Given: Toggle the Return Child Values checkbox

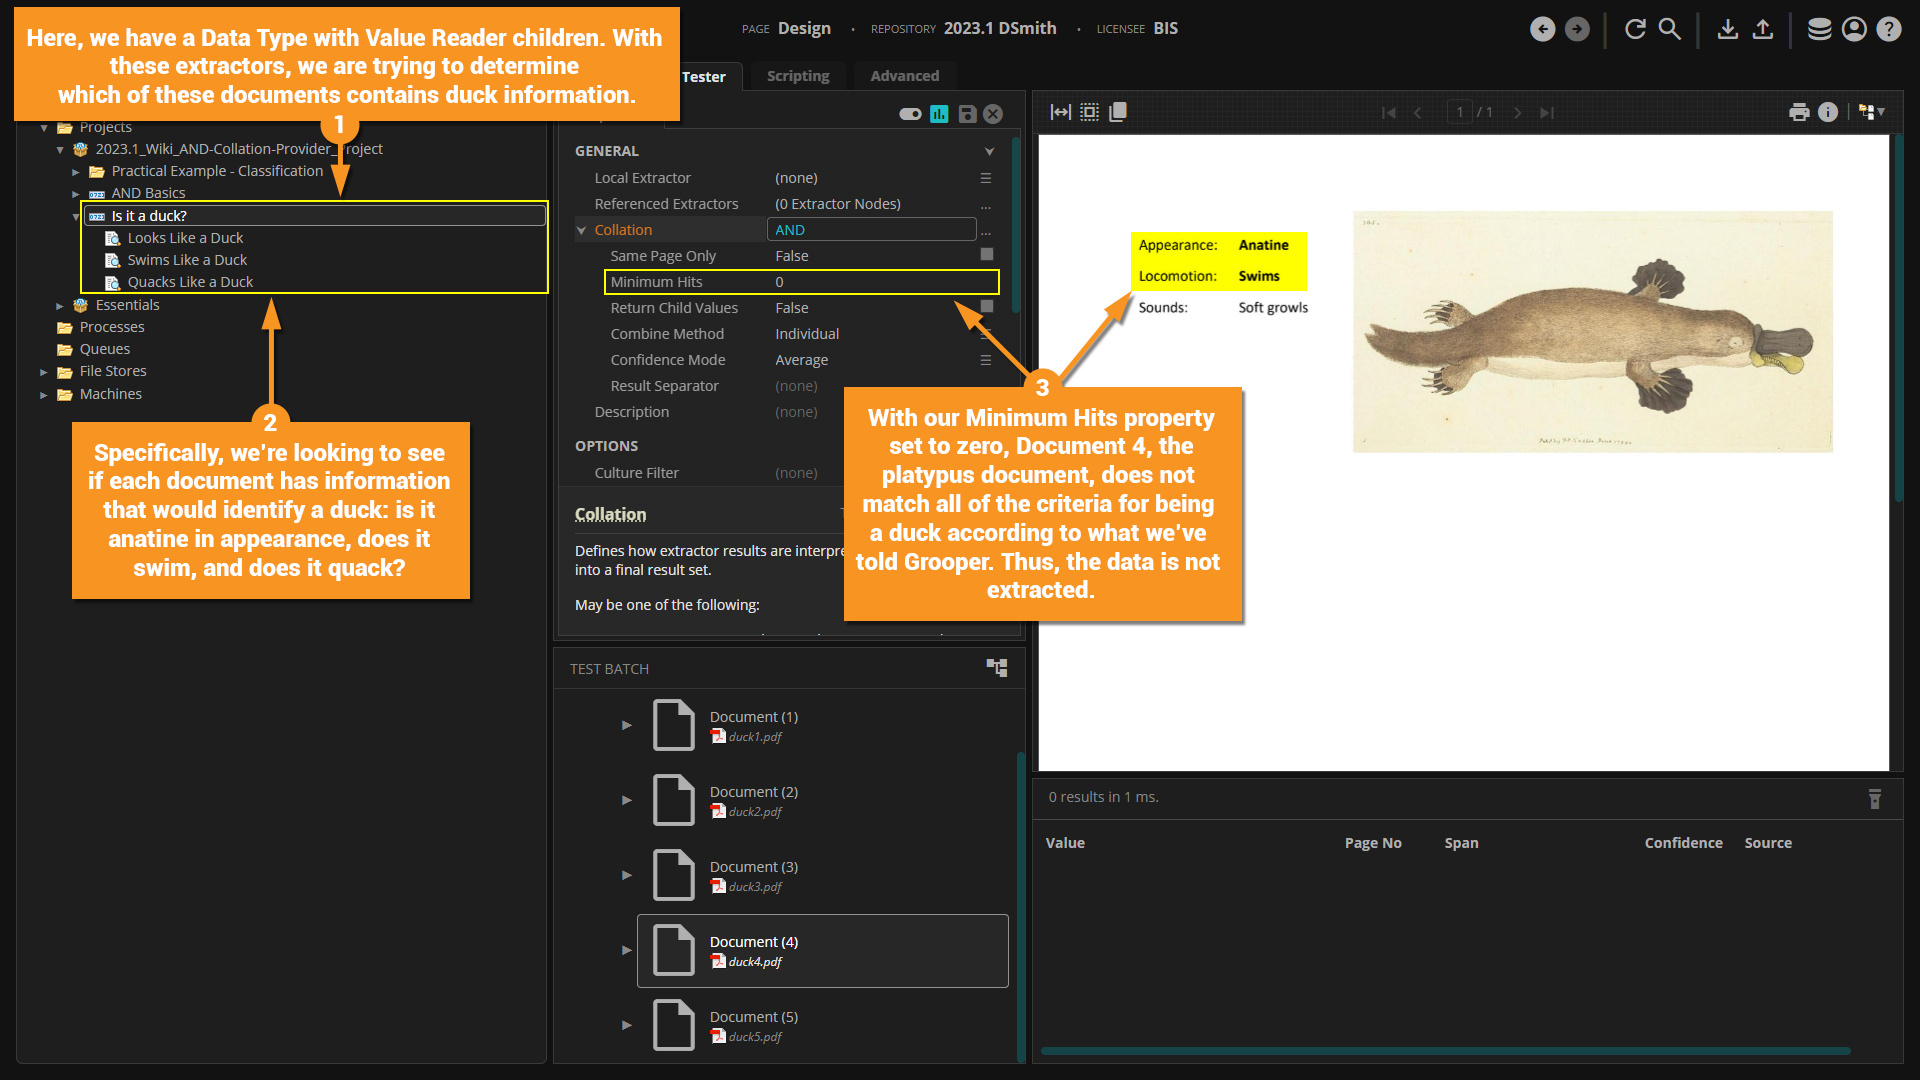Looking at the screenshot, I should coord(987,307).
